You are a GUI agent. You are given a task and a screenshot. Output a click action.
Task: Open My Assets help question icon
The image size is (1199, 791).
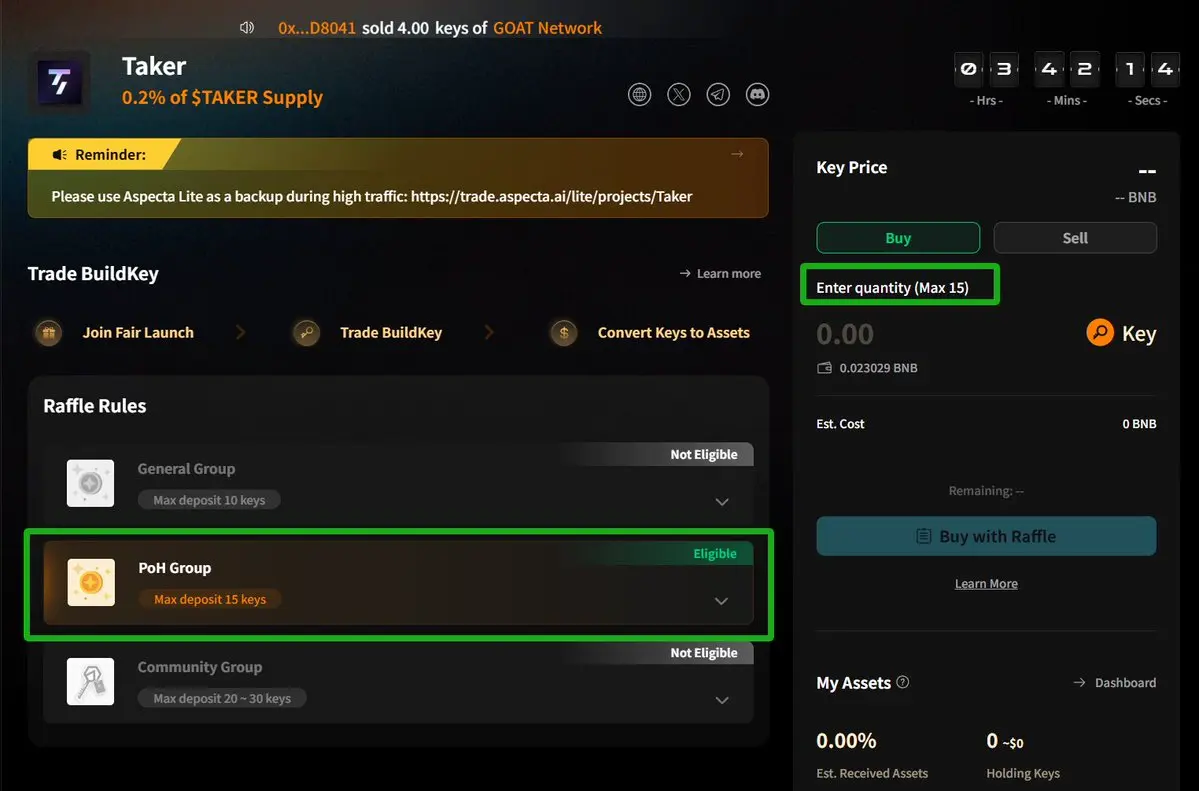[x=903, y=682]
